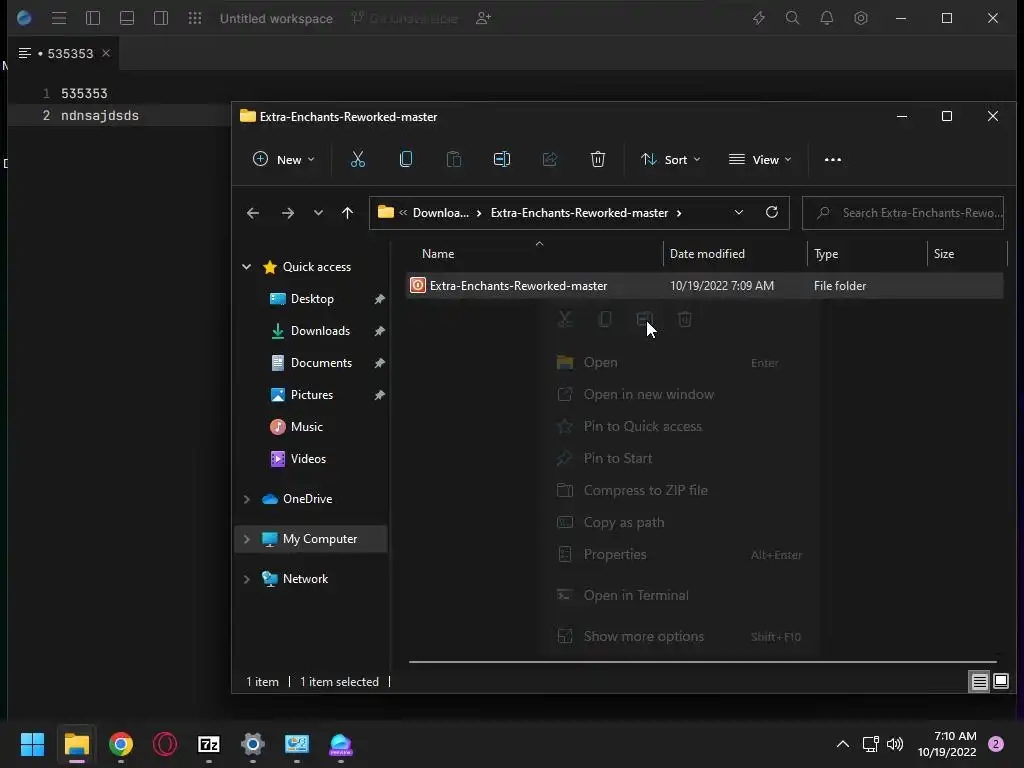
Task: Open the grid apps icon in editor title bar
Action: point(195,18)
